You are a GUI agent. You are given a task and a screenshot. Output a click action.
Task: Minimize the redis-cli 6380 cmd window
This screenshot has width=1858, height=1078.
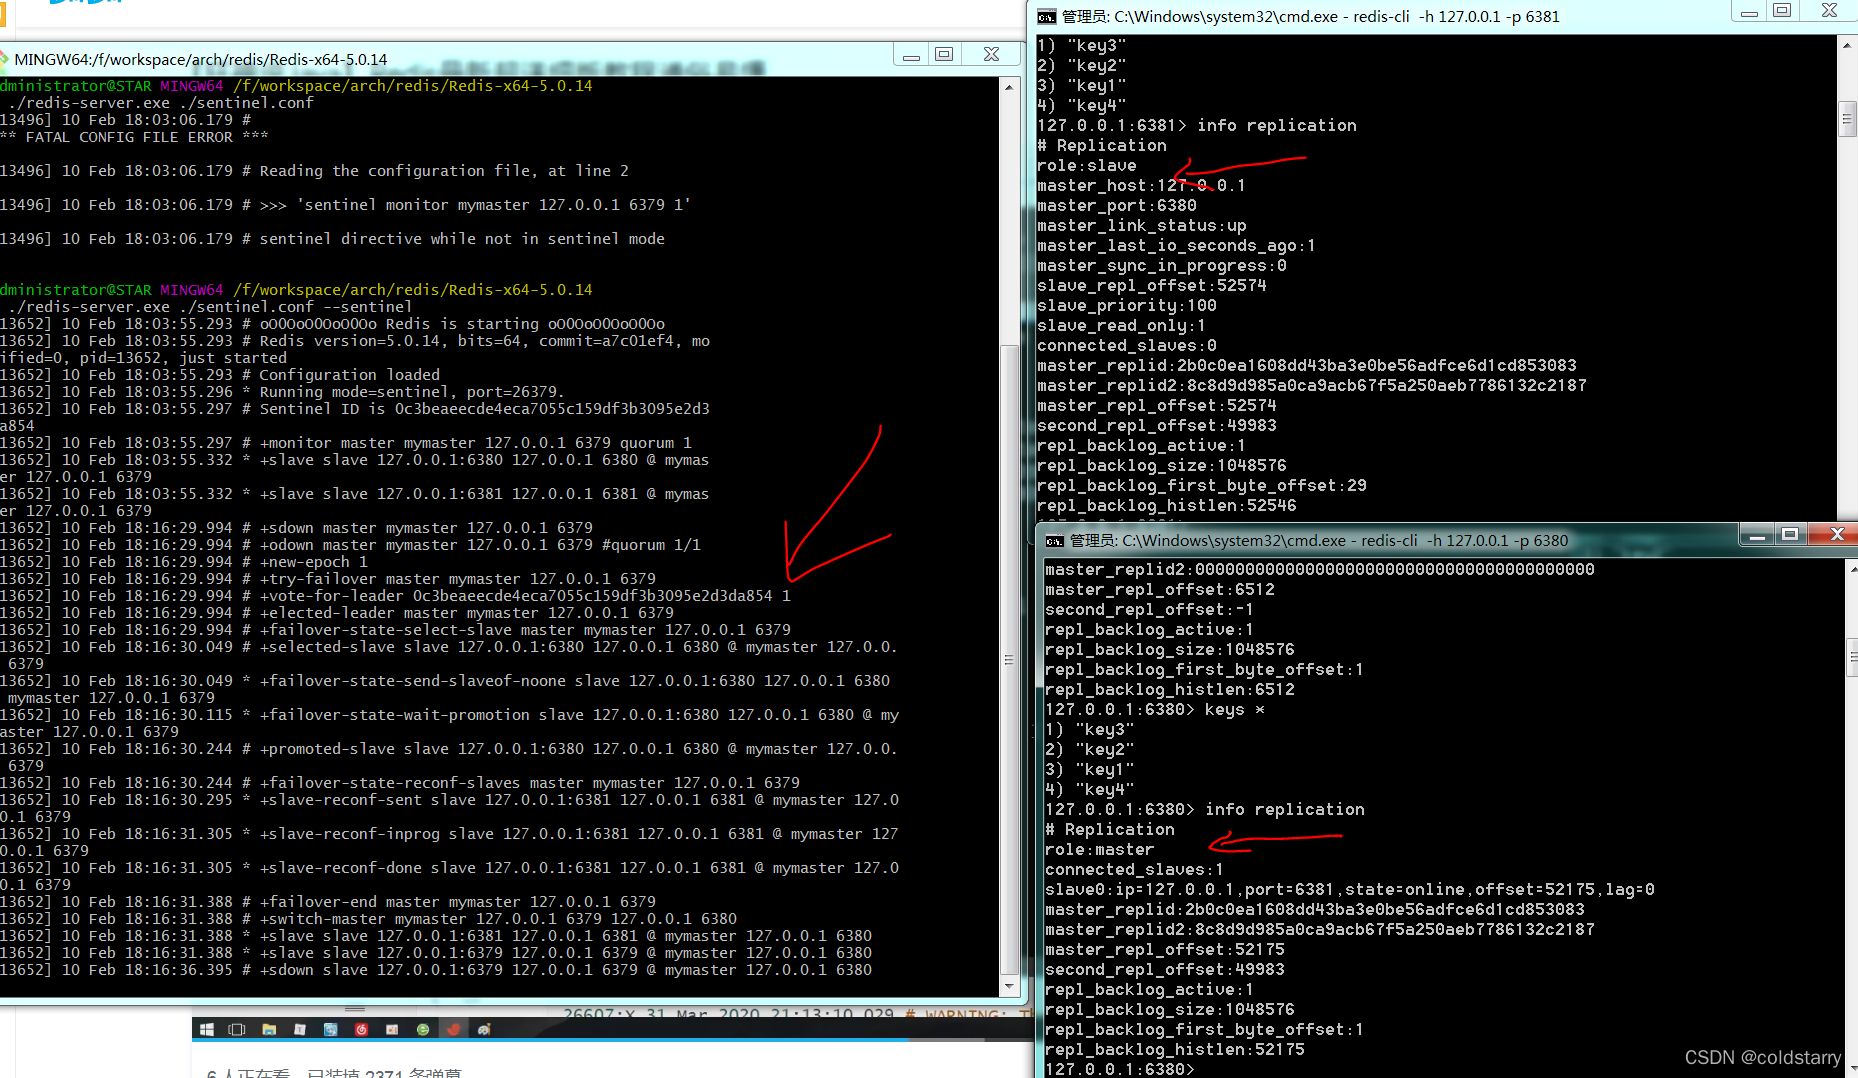tap(1757, 536)
